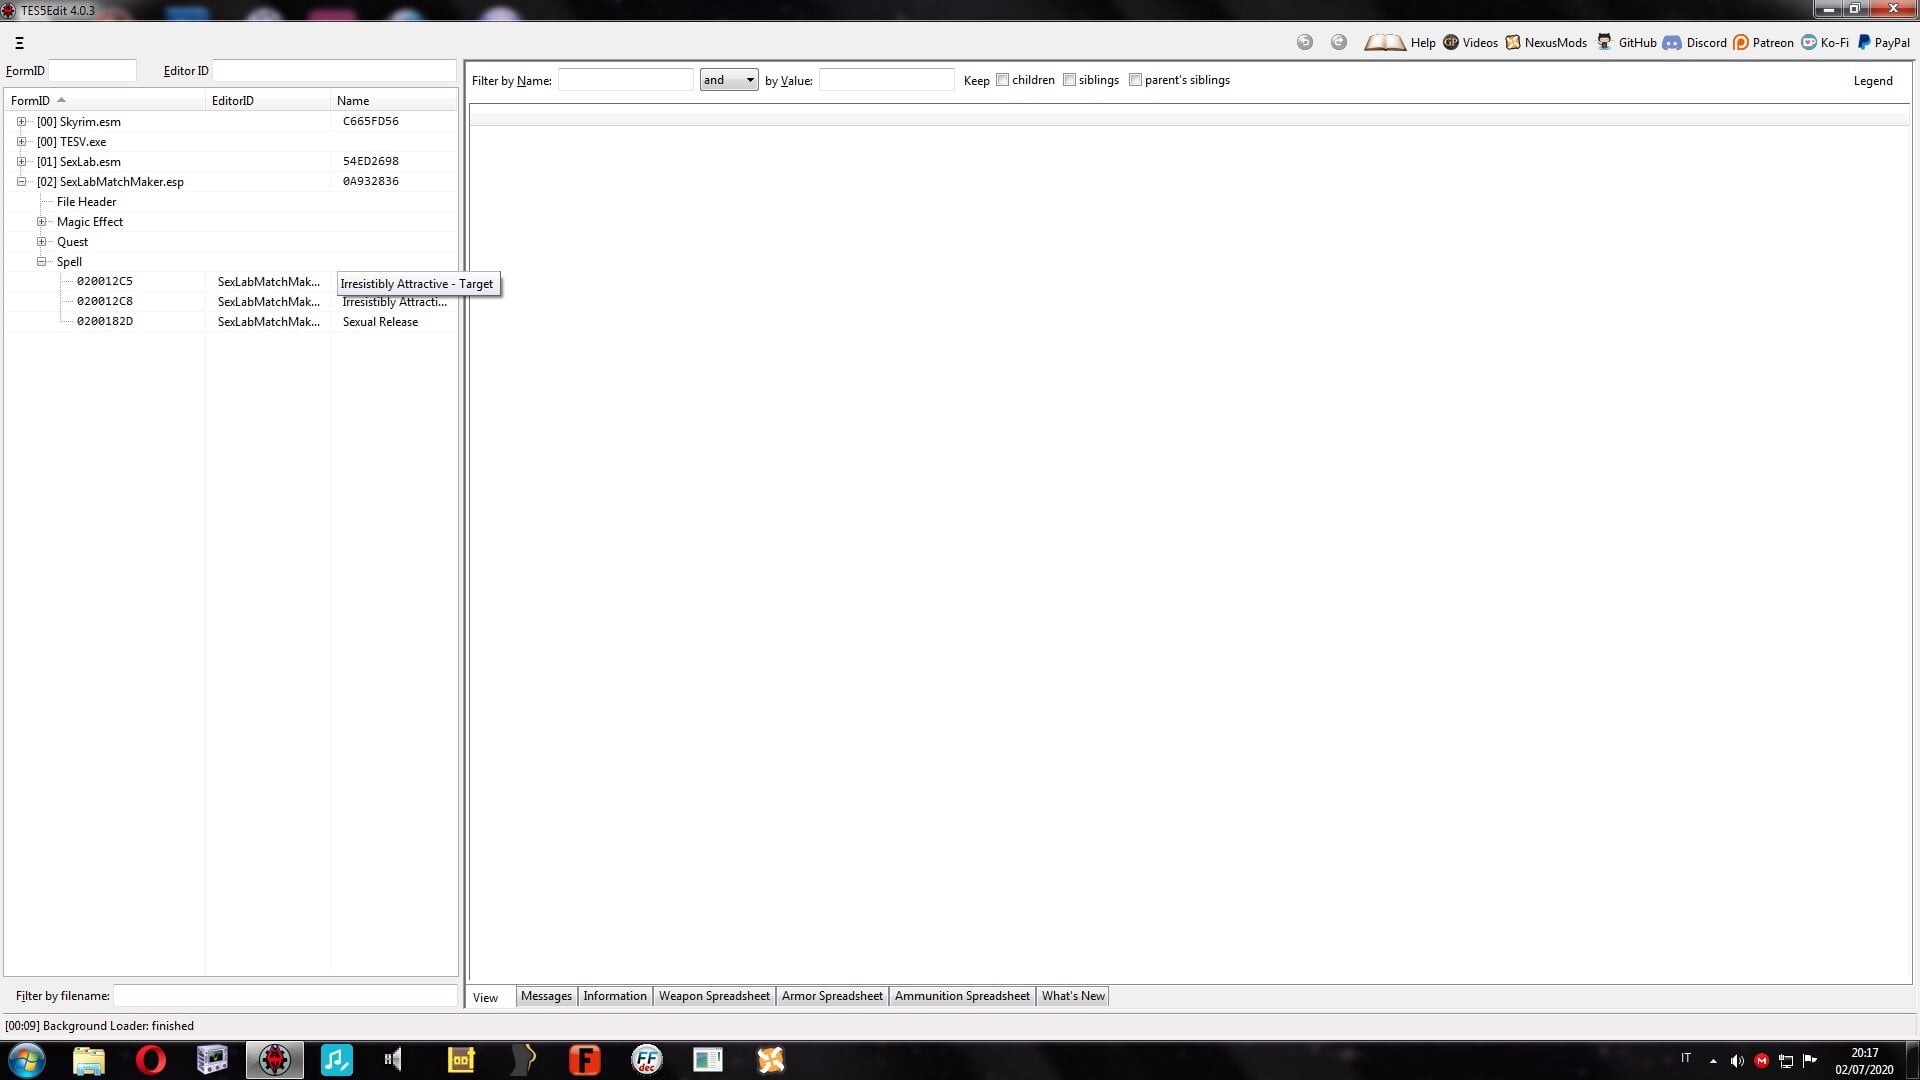This screenshot has height=1080, width=1920.
Task: Collapse the Spell group
Action: point(41,261)
